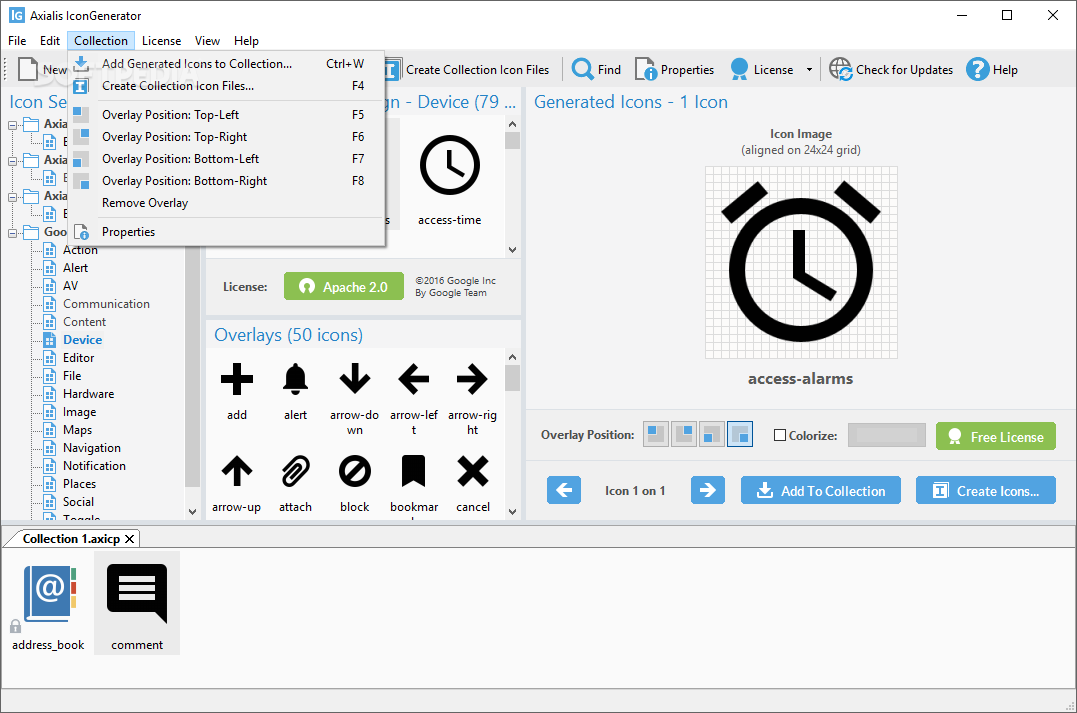Choose the arrow-down overlay icon
This screenshot has height=713, width=1077.
[355, 379]
